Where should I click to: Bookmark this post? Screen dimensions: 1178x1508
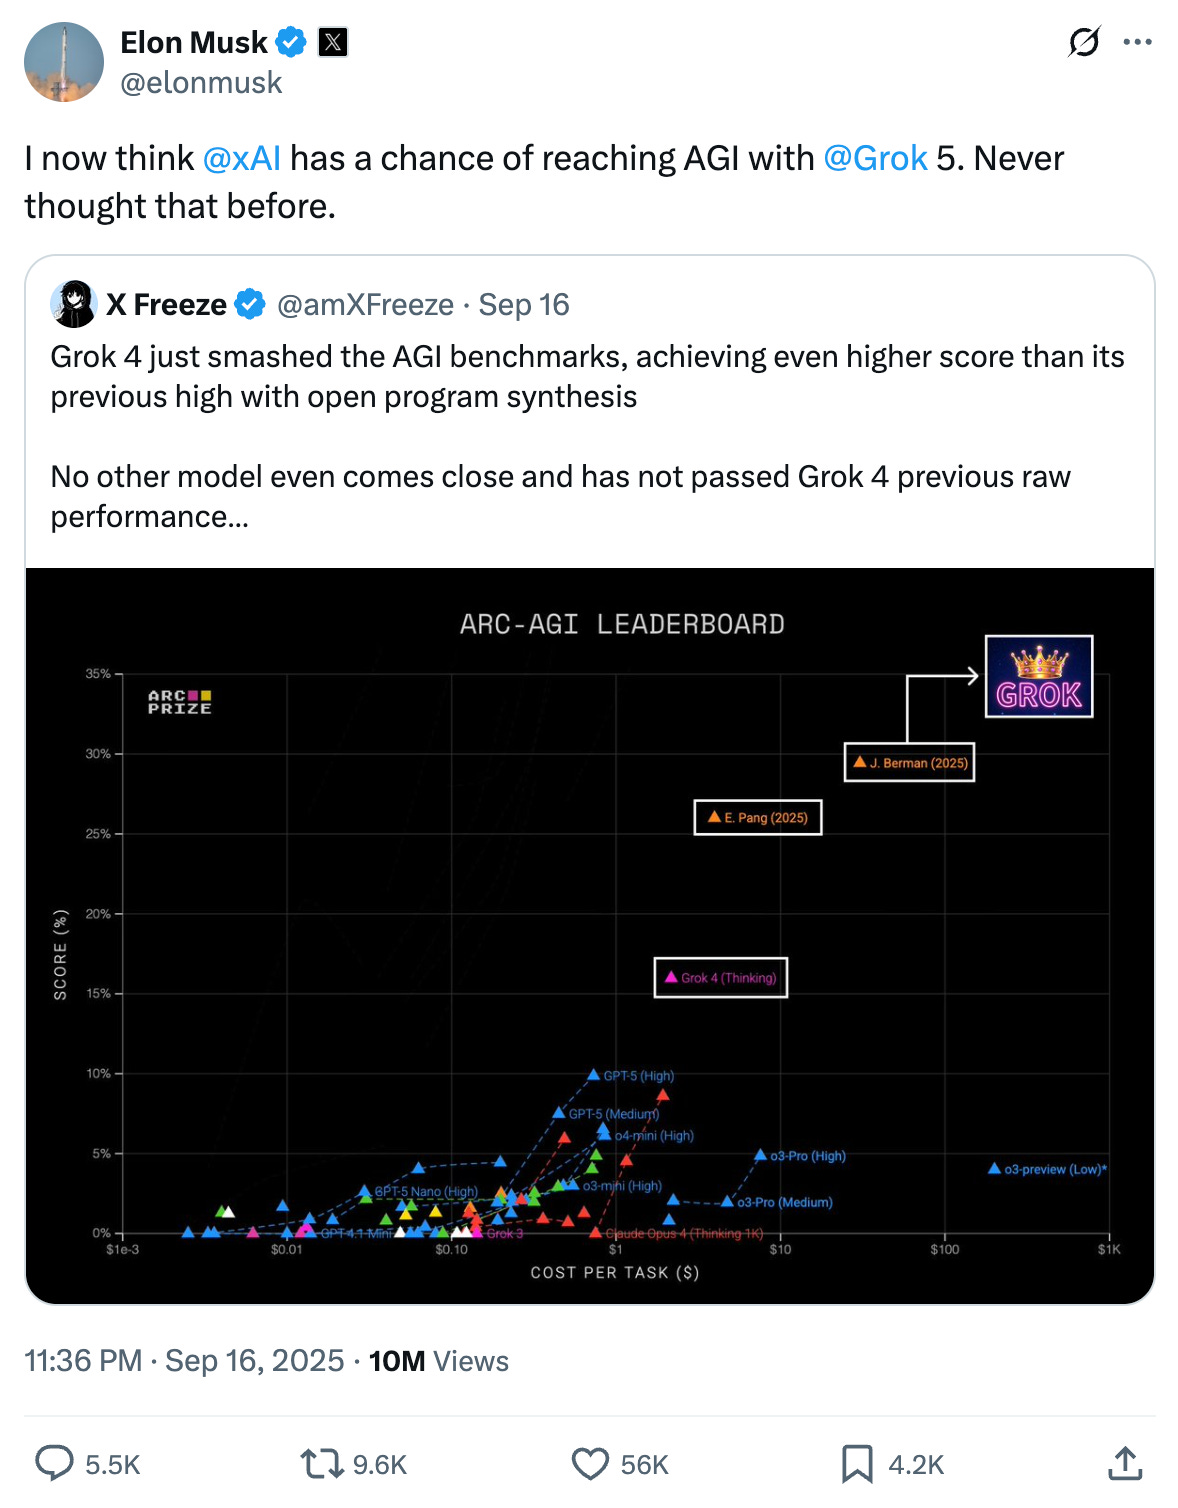coord(856,1463)
